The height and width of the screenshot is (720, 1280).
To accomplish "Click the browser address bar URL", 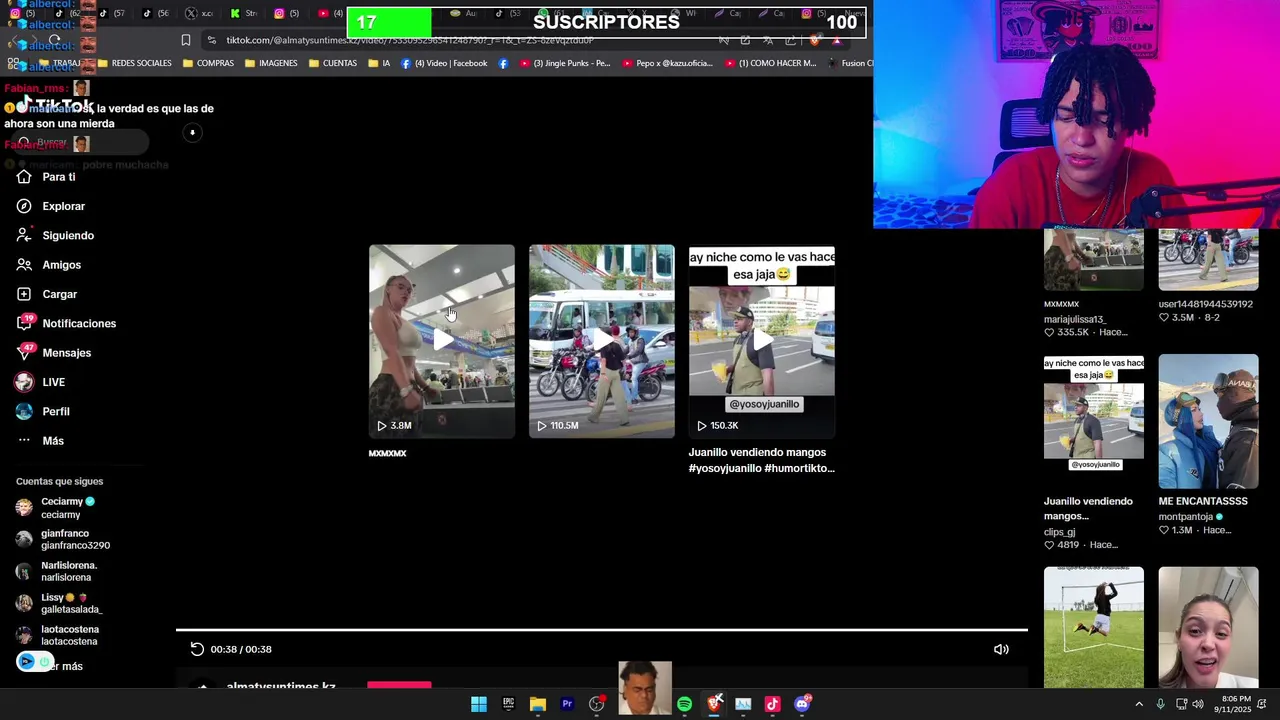I will 410,40.
